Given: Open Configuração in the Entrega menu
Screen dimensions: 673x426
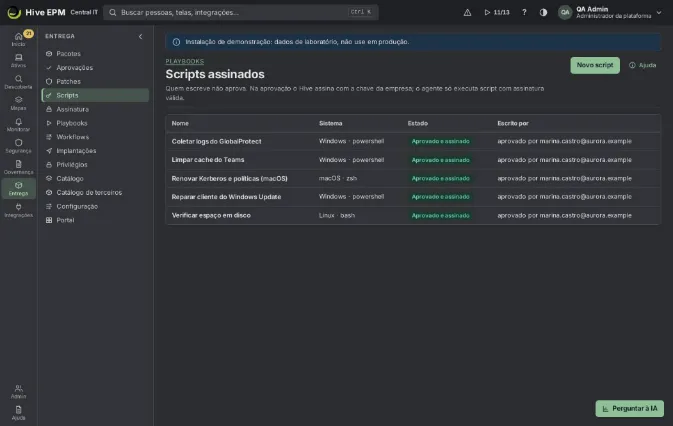Looking at the screenshot, I should pos(95,206).
